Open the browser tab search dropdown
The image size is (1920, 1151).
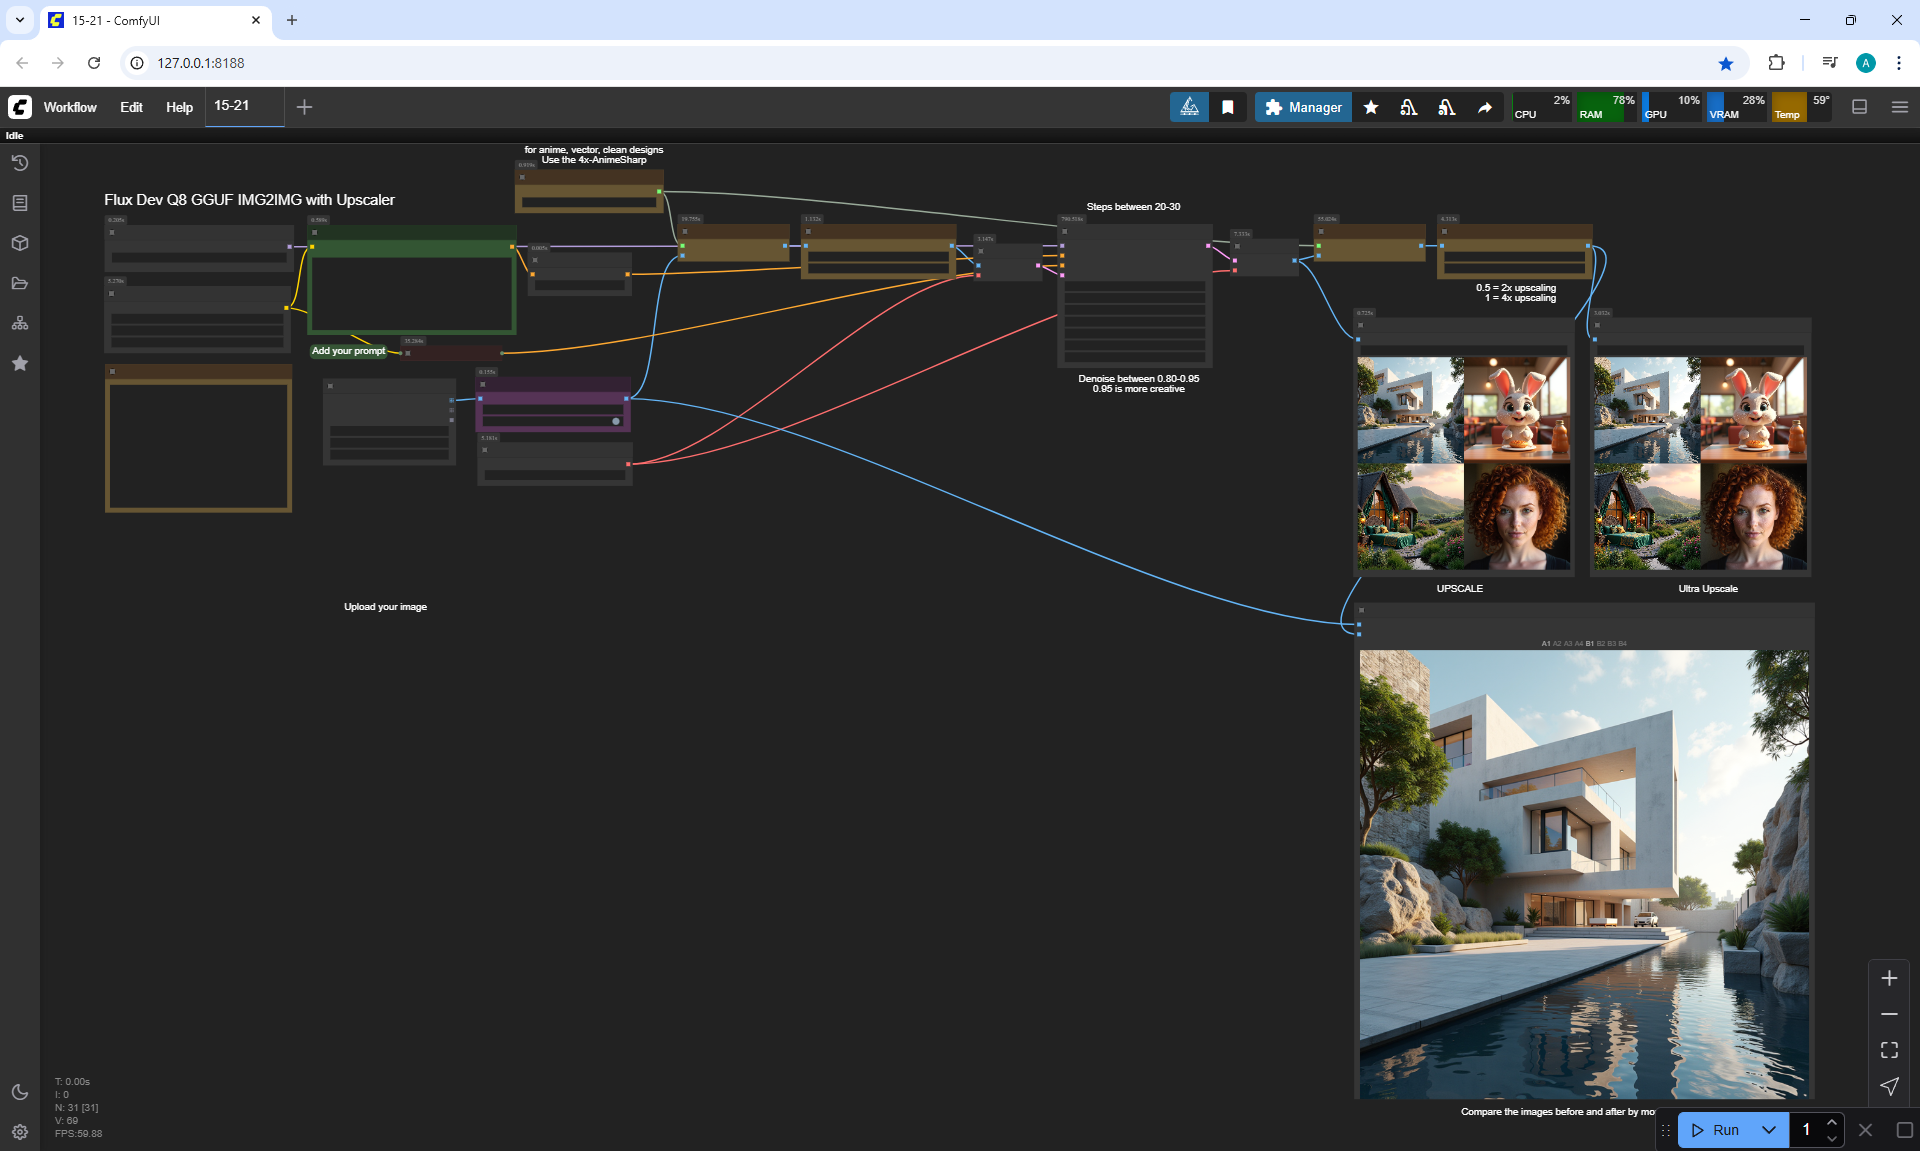pos(20,20)
